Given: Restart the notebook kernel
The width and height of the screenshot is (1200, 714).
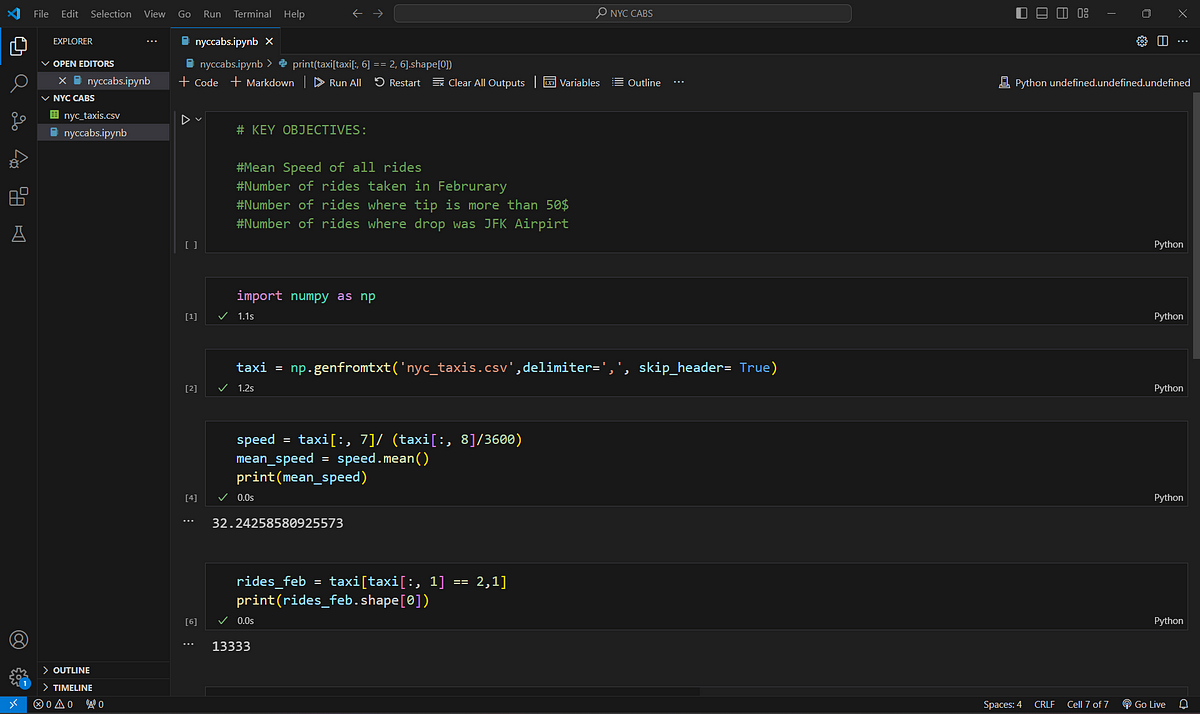Looking at the screenshot, I should point(397,82).
